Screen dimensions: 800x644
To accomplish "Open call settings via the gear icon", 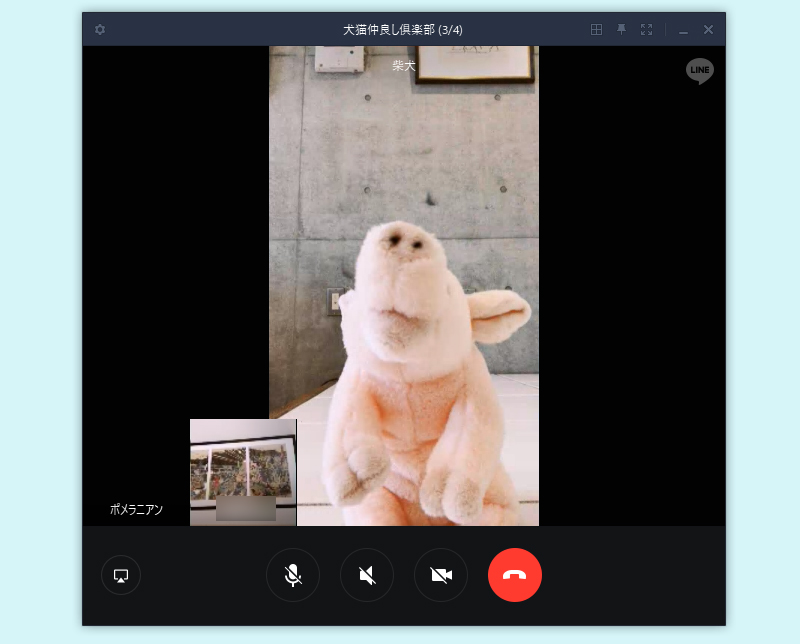I will tap(100, 30).
